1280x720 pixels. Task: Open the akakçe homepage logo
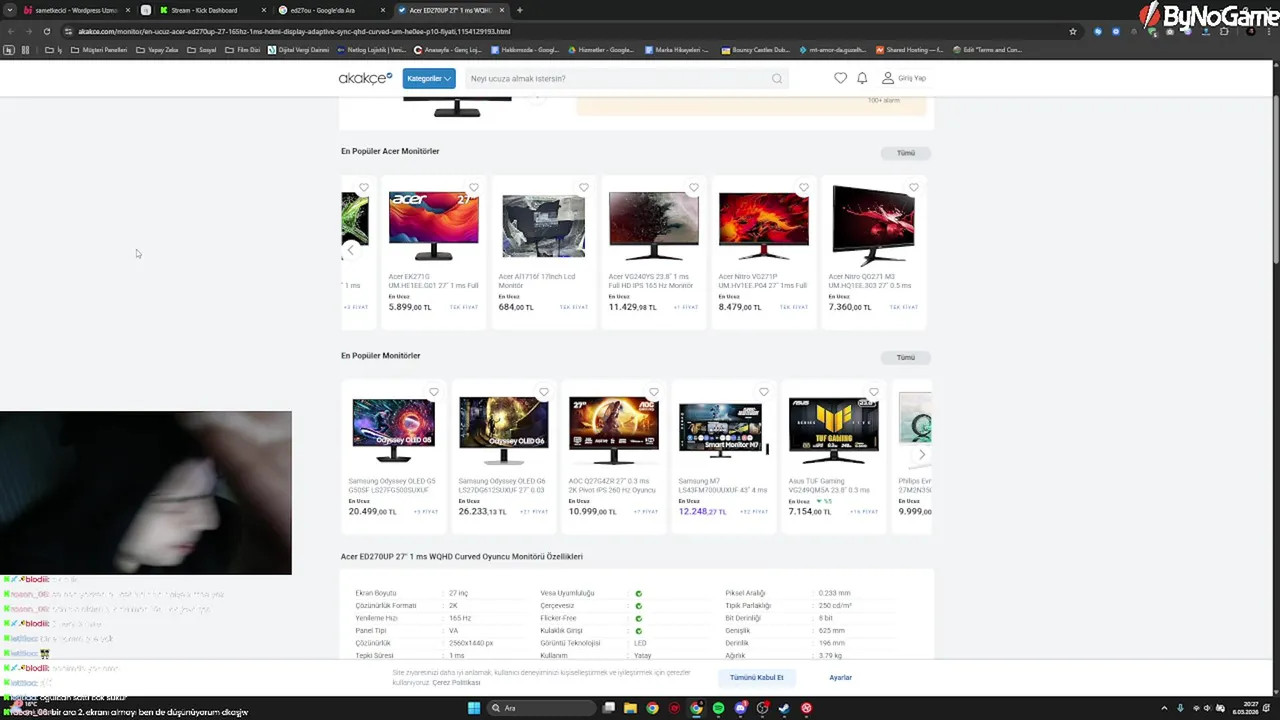point(365,78)
